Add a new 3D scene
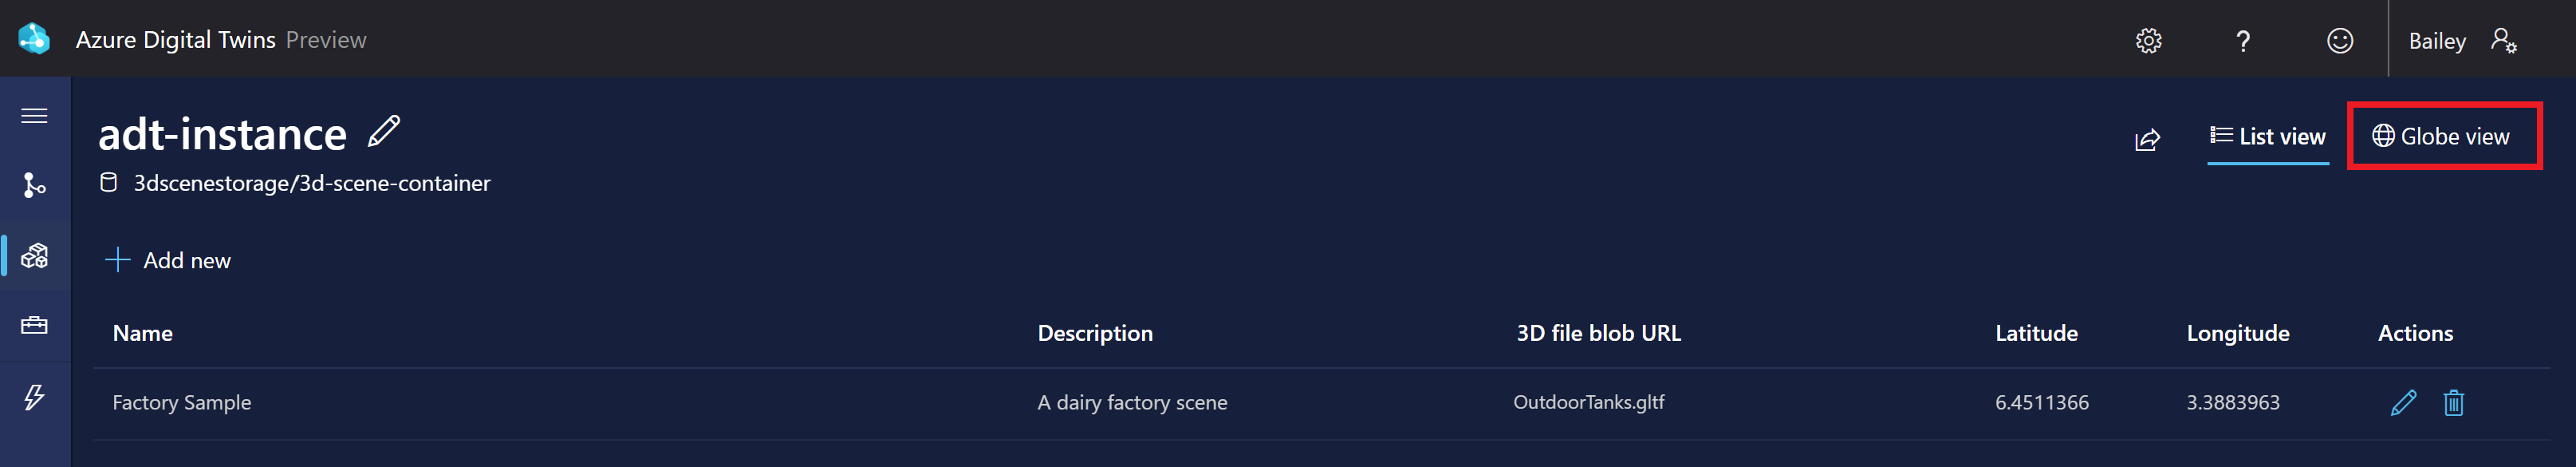 [168, 260]
